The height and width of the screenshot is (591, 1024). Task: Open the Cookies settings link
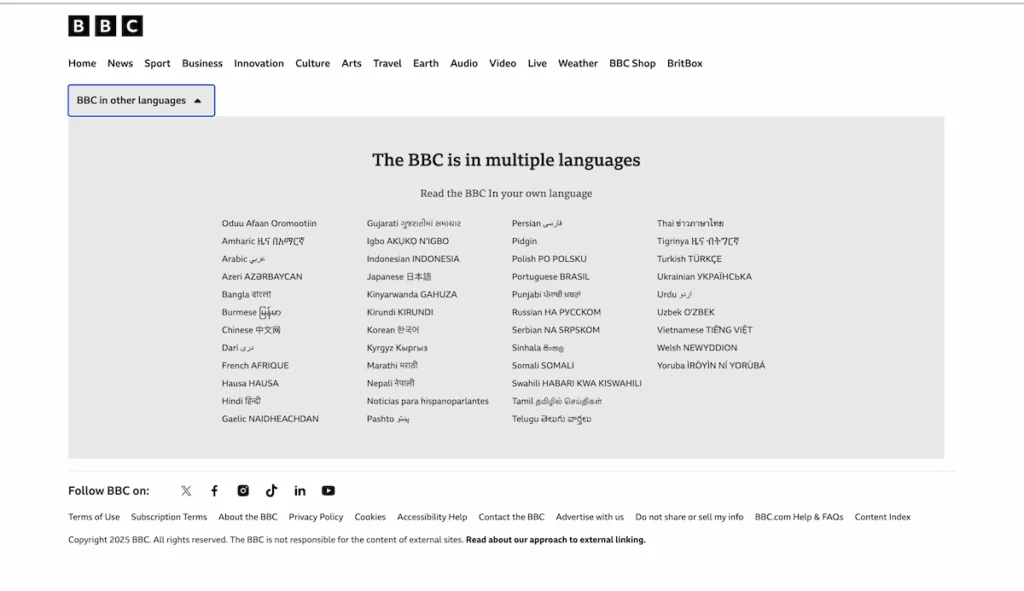370,517
